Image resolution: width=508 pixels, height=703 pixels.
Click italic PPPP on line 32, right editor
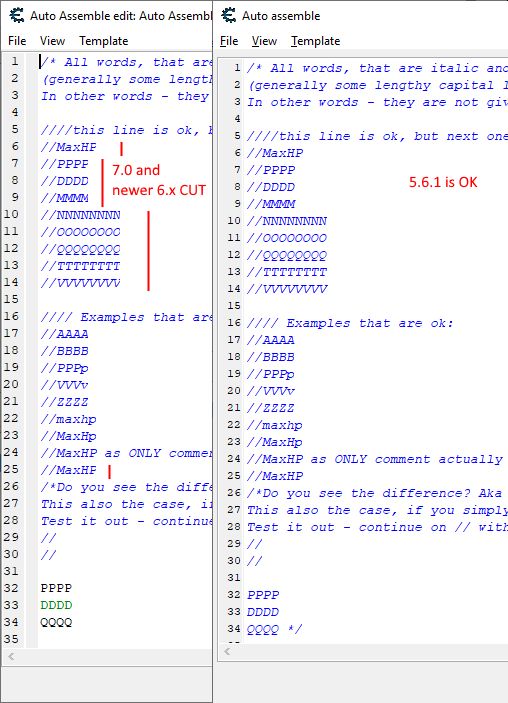[263, 595]
